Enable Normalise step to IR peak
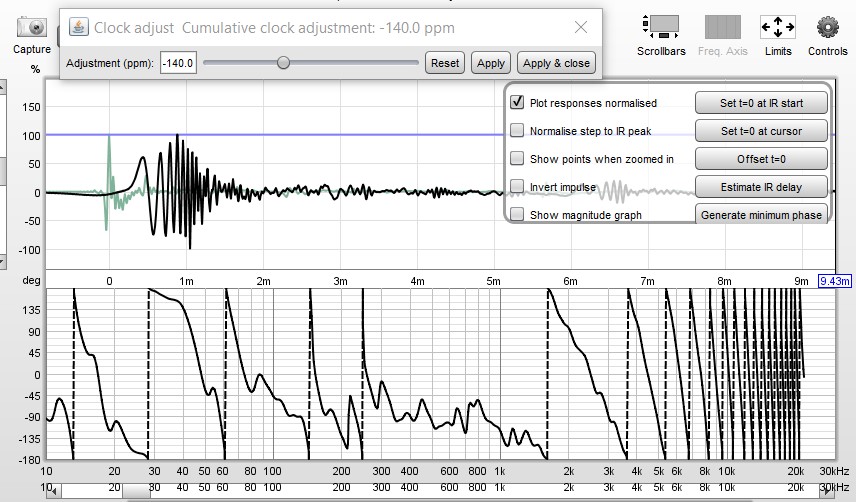 click(x=517, y=130)
